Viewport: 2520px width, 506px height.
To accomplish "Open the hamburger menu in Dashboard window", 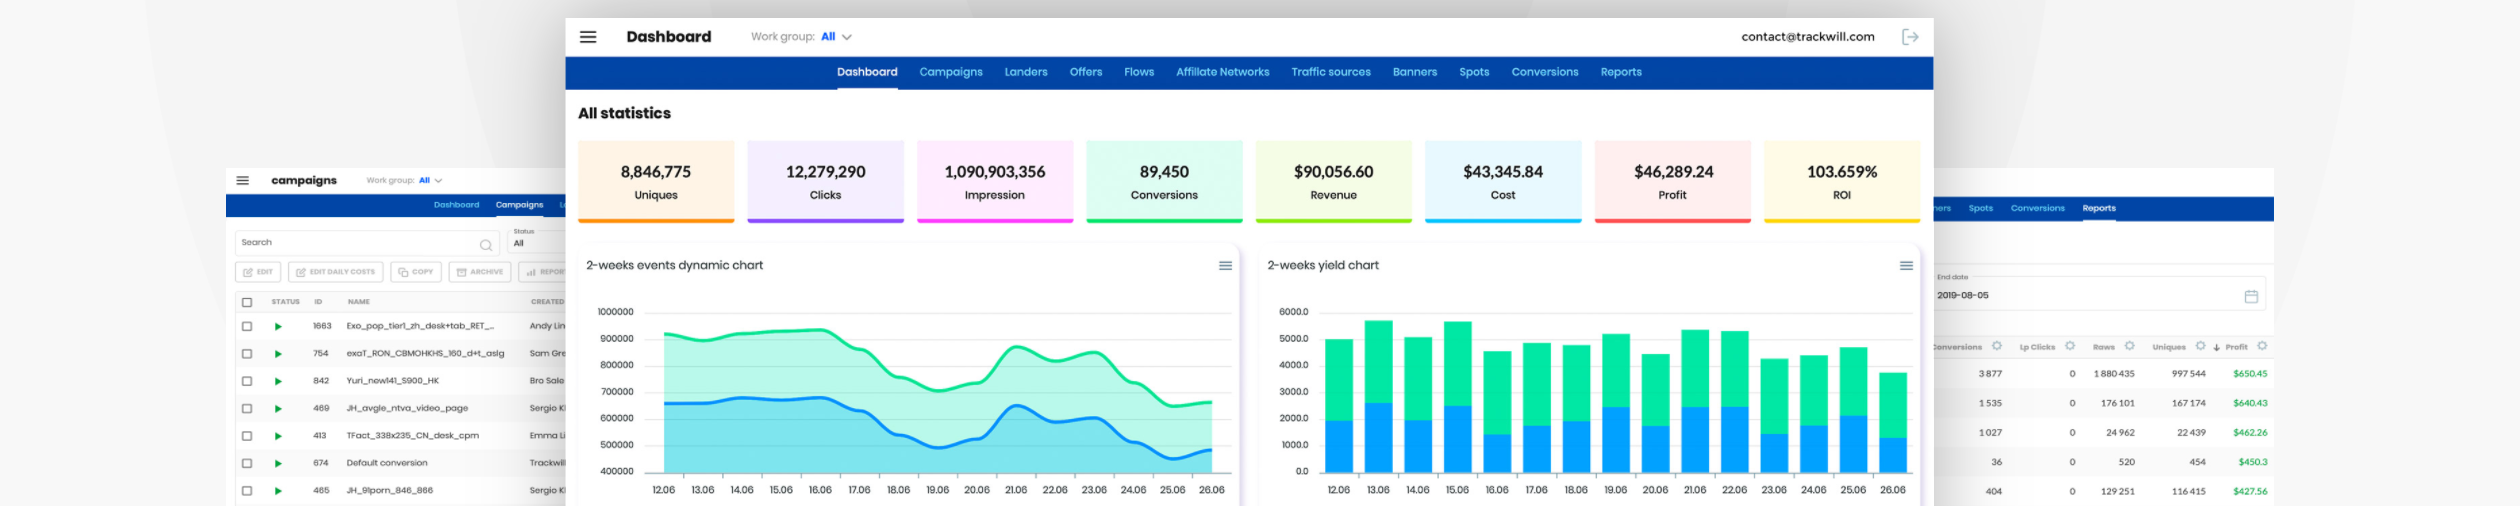I will [588, 37].
